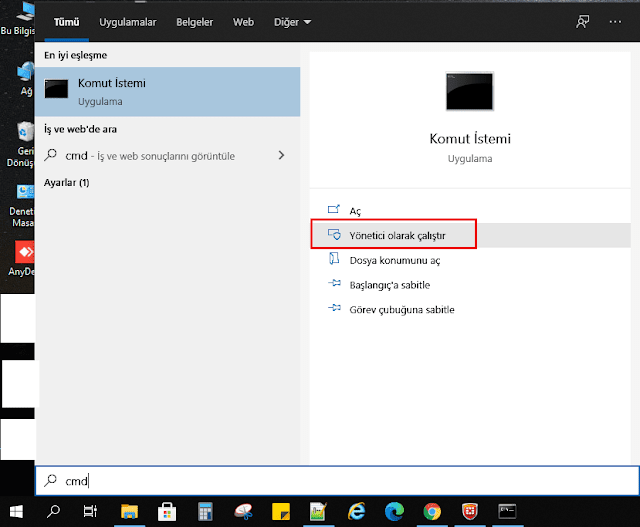Click Ağ network desktop icon
The height and width of the screenshot is (527, 640).
coord(25,79)
